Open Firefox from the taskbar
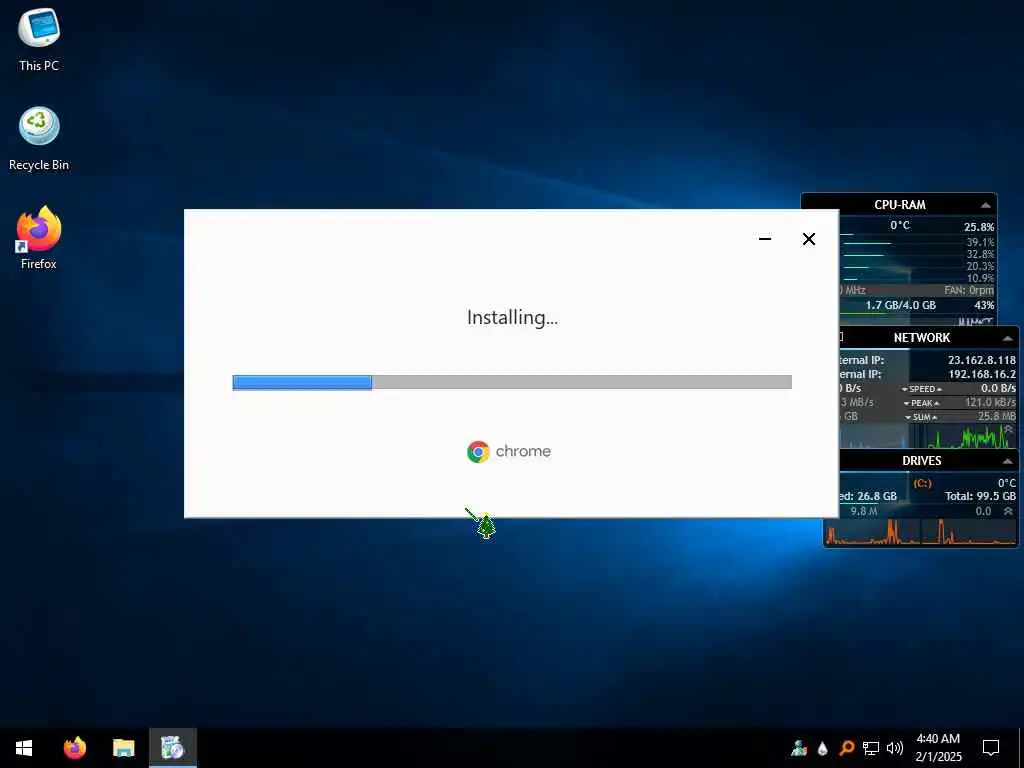The width and height of the screenshot is (1024, 768). point(74,748)
